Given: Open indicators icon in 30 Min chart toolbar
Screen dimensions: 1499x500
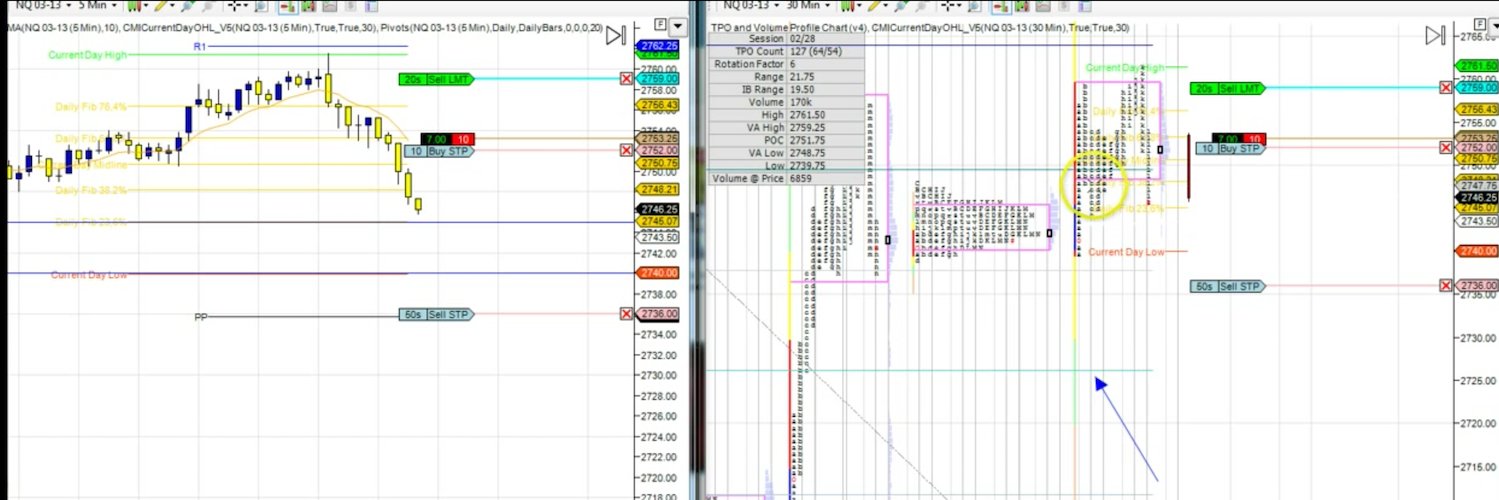Looking at the screenshot, I should click(x=1021, y=6).
